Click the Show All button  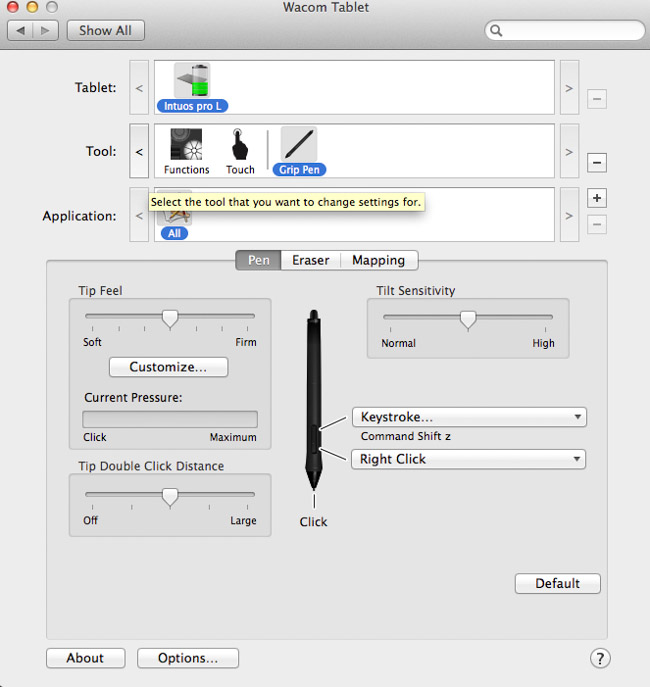106,31
